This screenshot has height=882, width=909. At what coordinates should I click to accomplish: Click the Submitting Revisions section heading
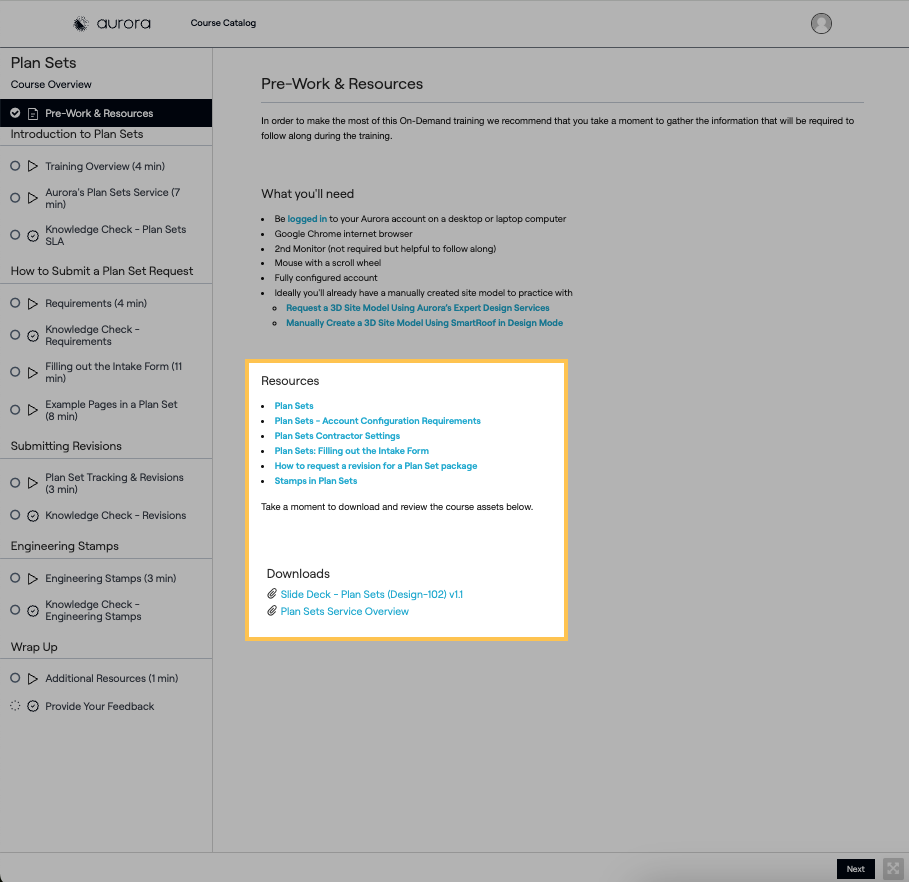(66, 446)
